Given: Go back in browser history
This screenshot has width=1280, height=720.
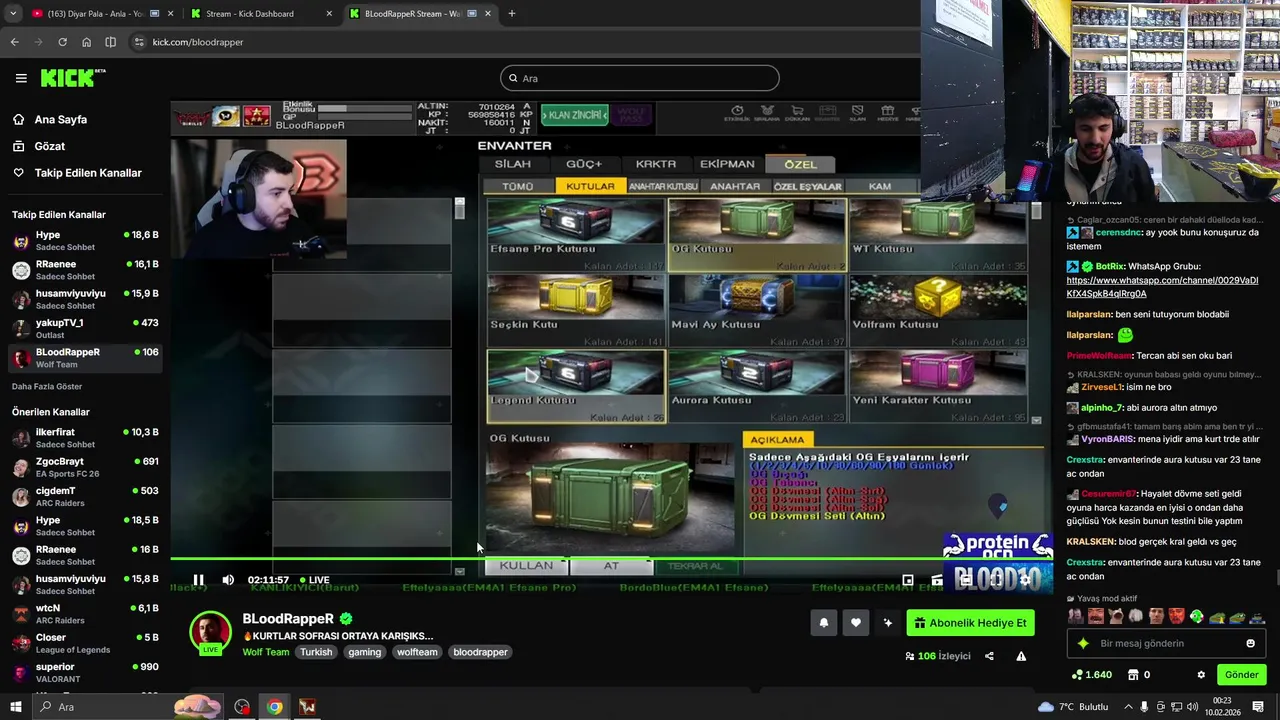Looking at the screenshot, I should pos(14,42).
